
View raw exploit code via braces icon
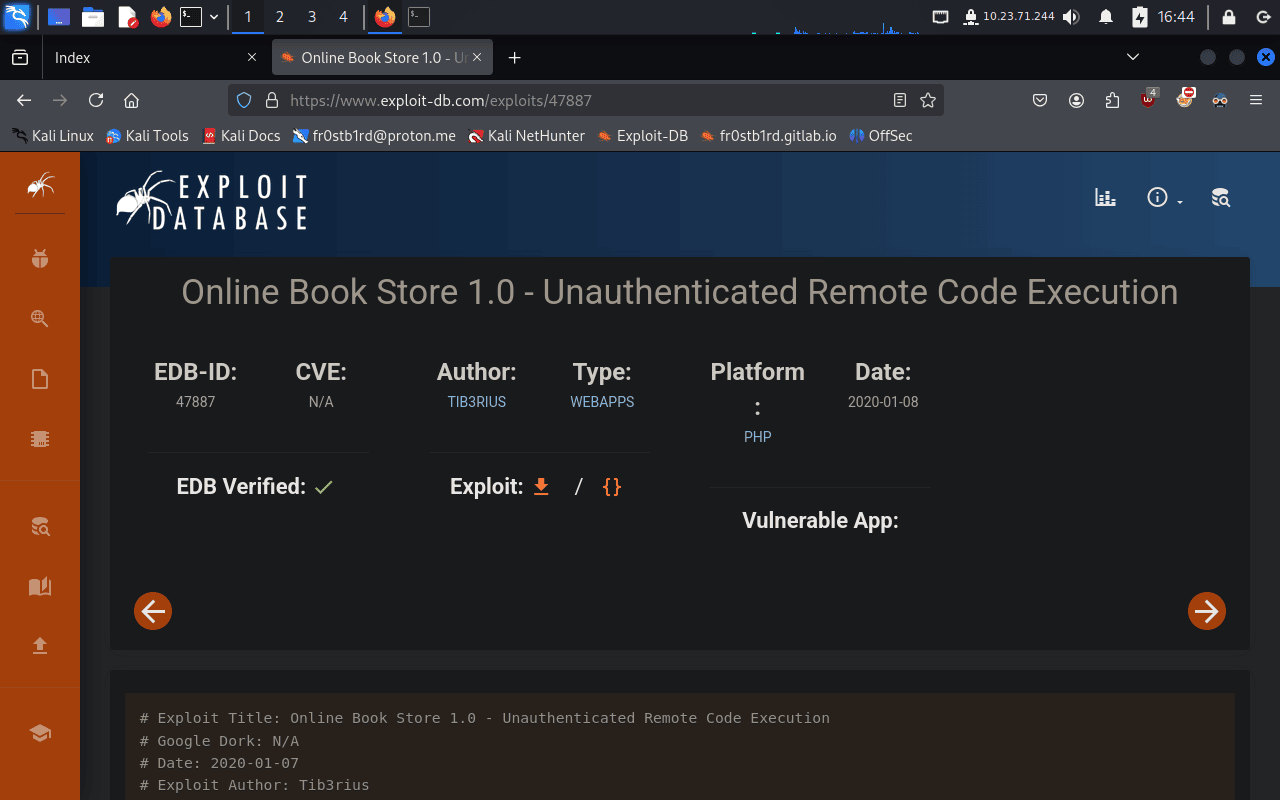point(612,487)
